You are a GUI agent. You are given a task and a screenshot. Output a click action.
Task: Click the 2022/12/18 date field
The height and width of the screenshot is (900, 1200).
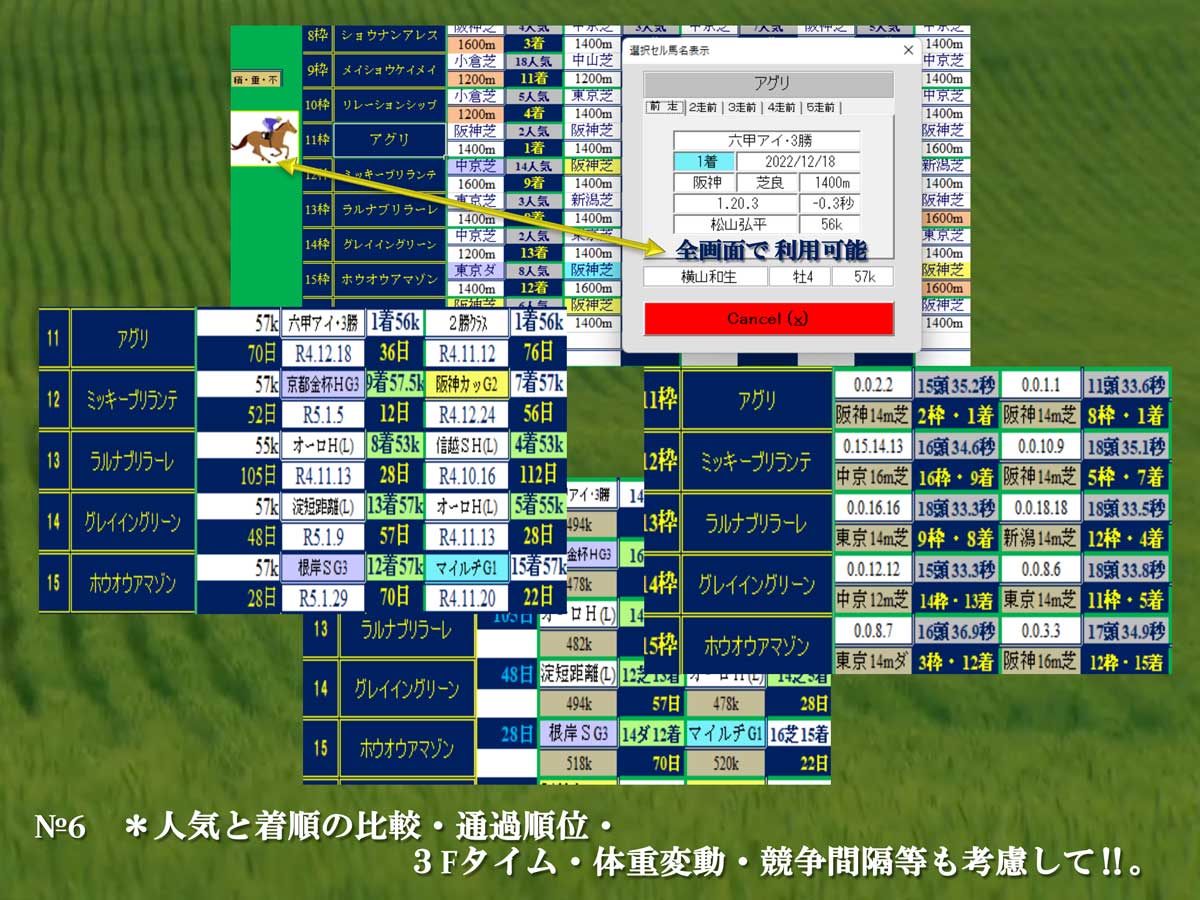click(798, 161)
